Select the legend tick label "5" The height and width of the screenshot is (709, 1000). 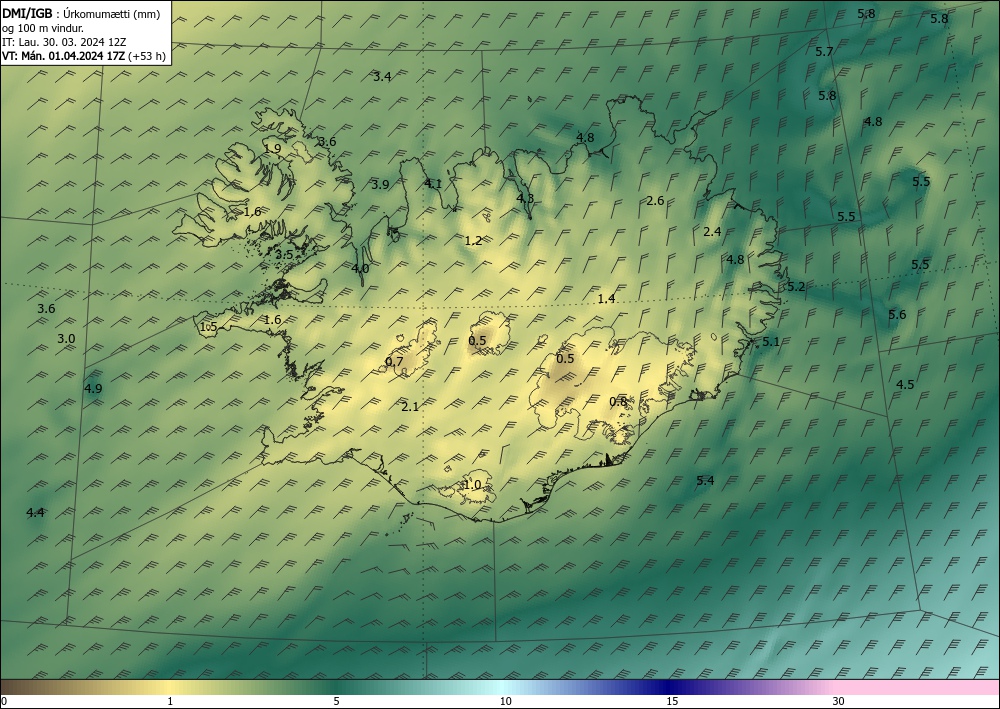tap(336, 701)
